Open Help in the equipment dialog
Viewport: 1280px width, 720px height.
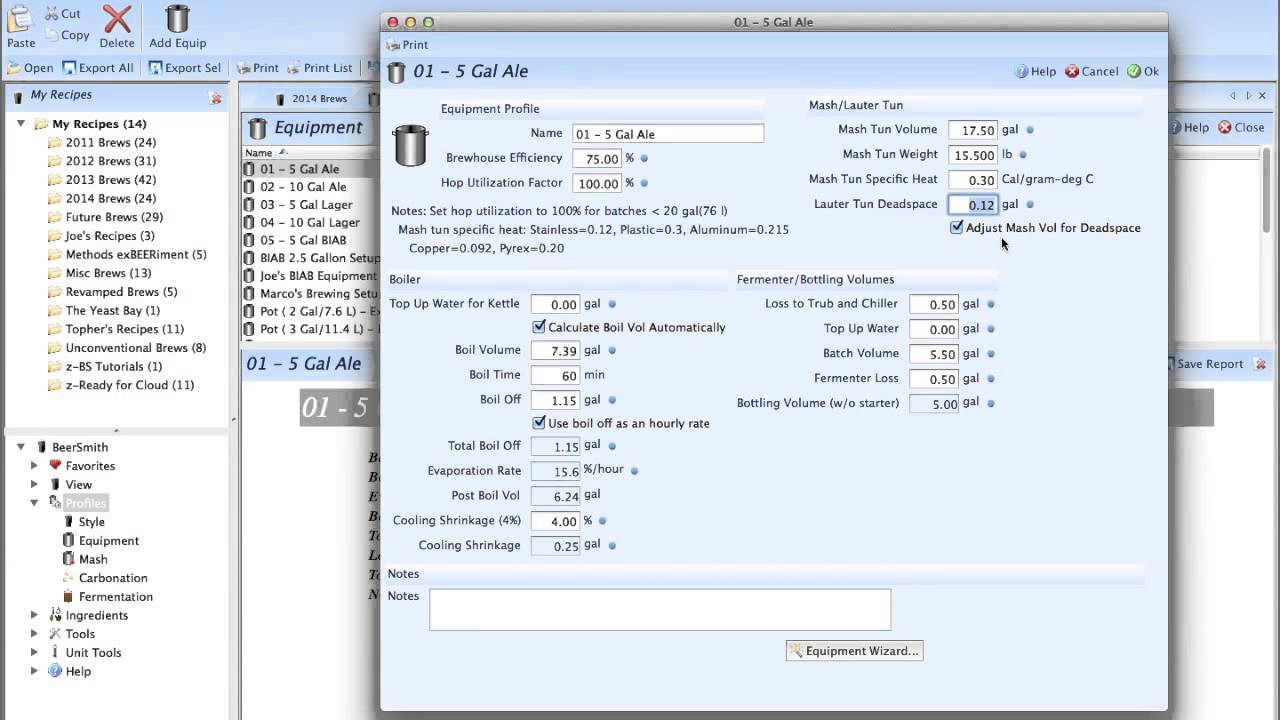[1036, 72]
